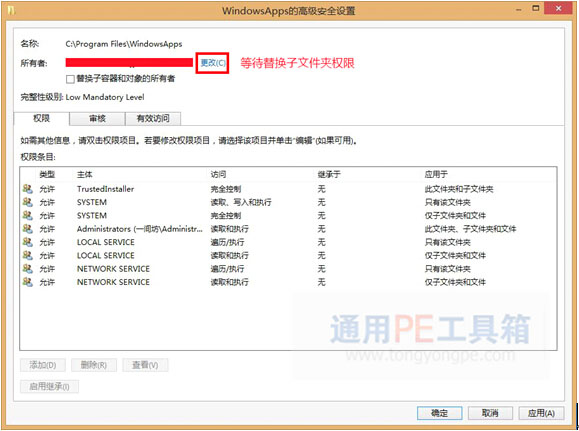The width and height of the screenshot is (579, 431).
Task: Click the user icon of SYSTEM 完全控制 subfolder entry
Action: pyautogui.click(x=27, y=215)
